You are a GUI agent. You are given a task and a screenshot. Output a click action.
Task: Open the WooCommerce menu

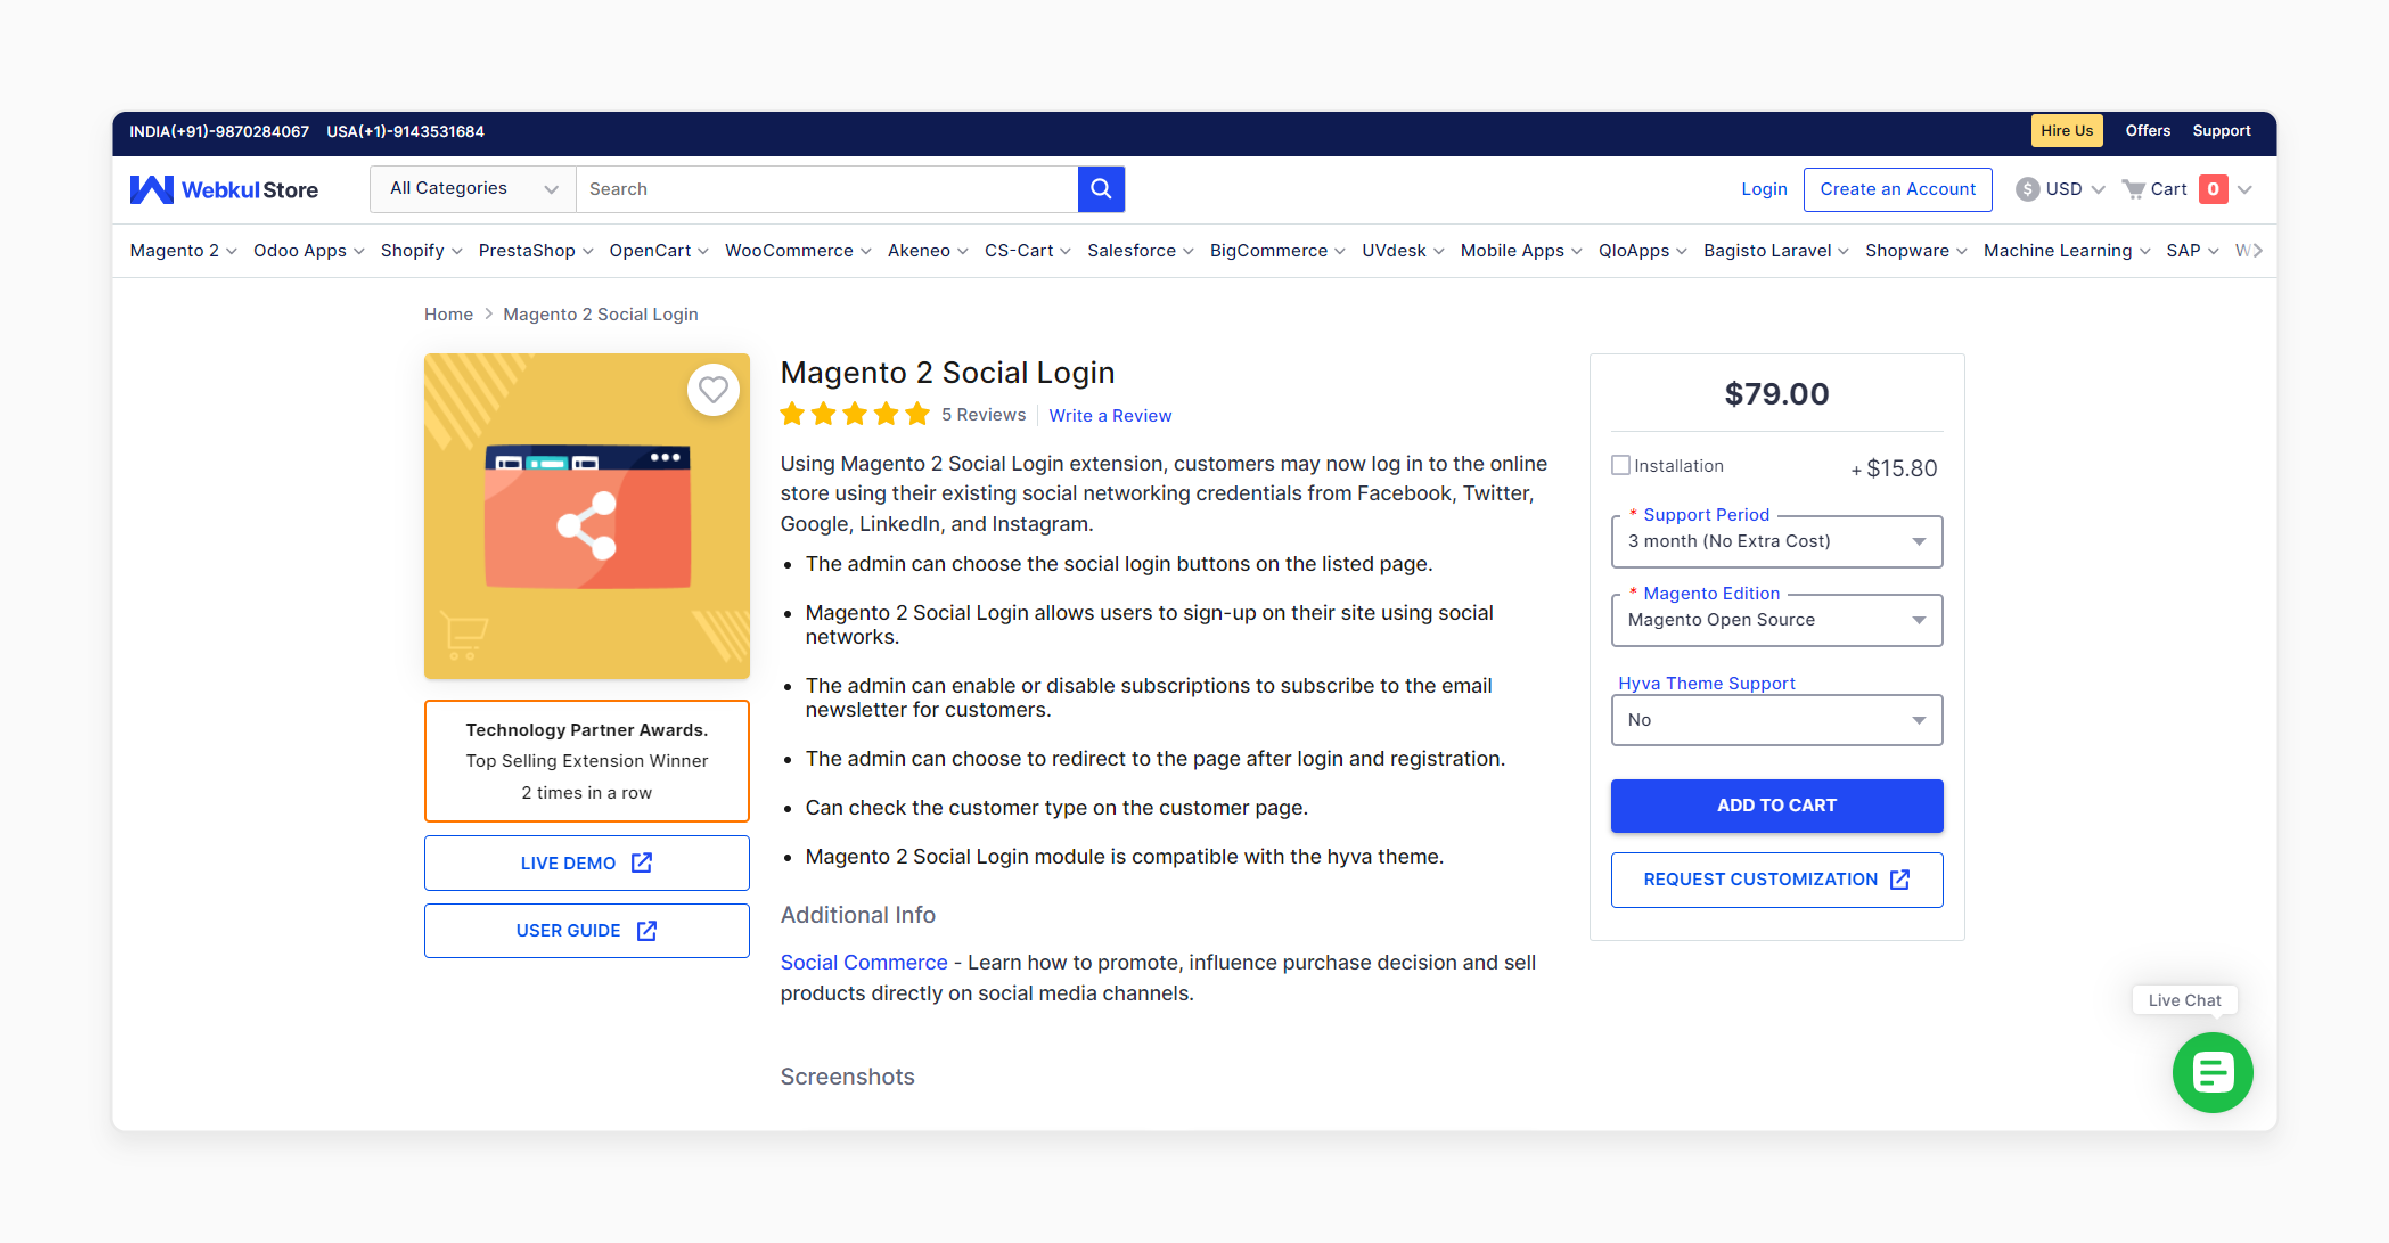point(798,251)
